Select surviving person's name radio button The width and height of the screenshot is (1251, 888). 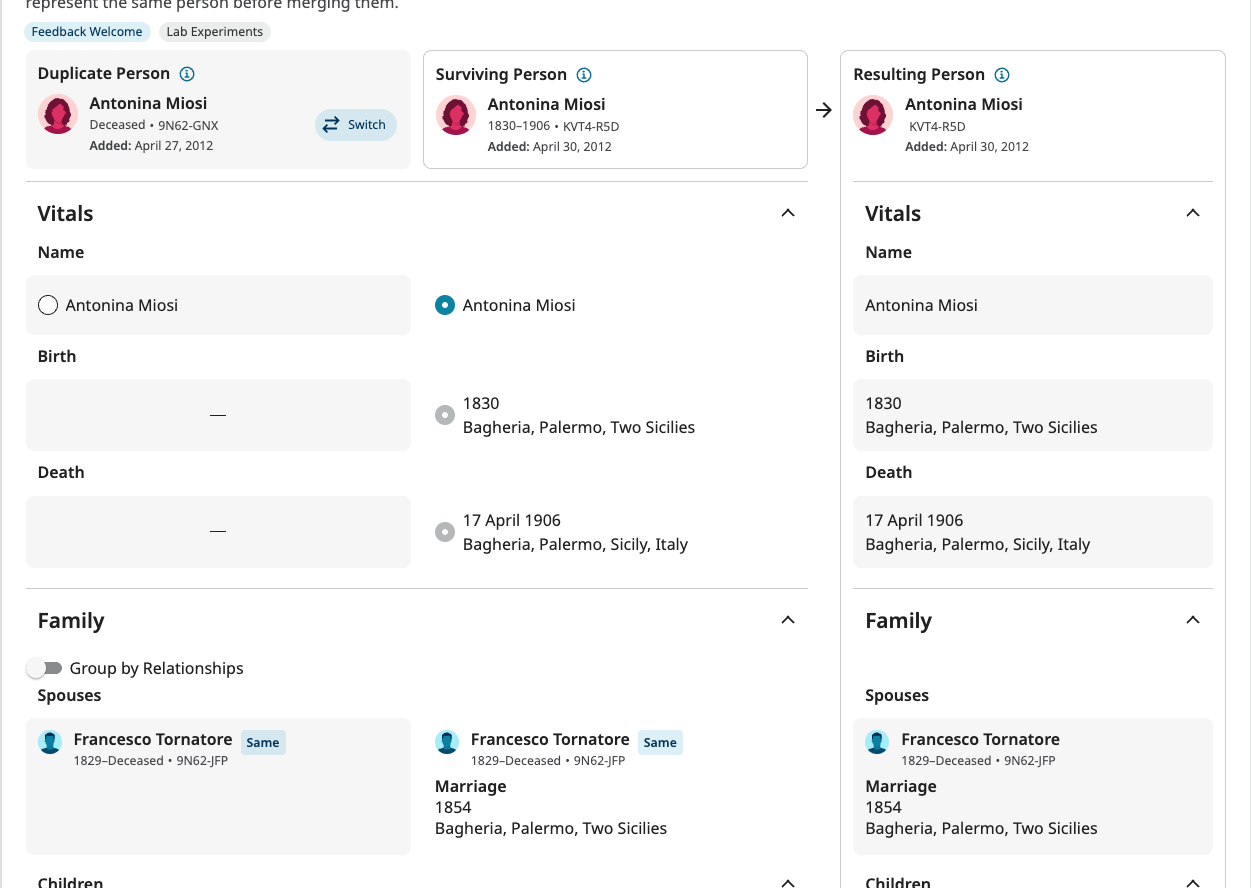pos(445,305)
